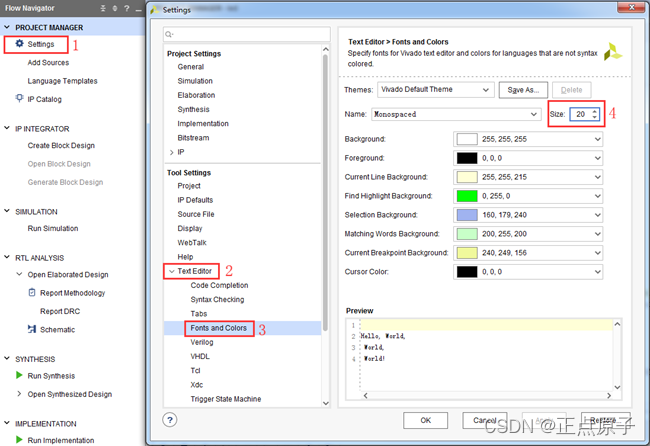Select Code Completion under Text Editor

(219, 285)
